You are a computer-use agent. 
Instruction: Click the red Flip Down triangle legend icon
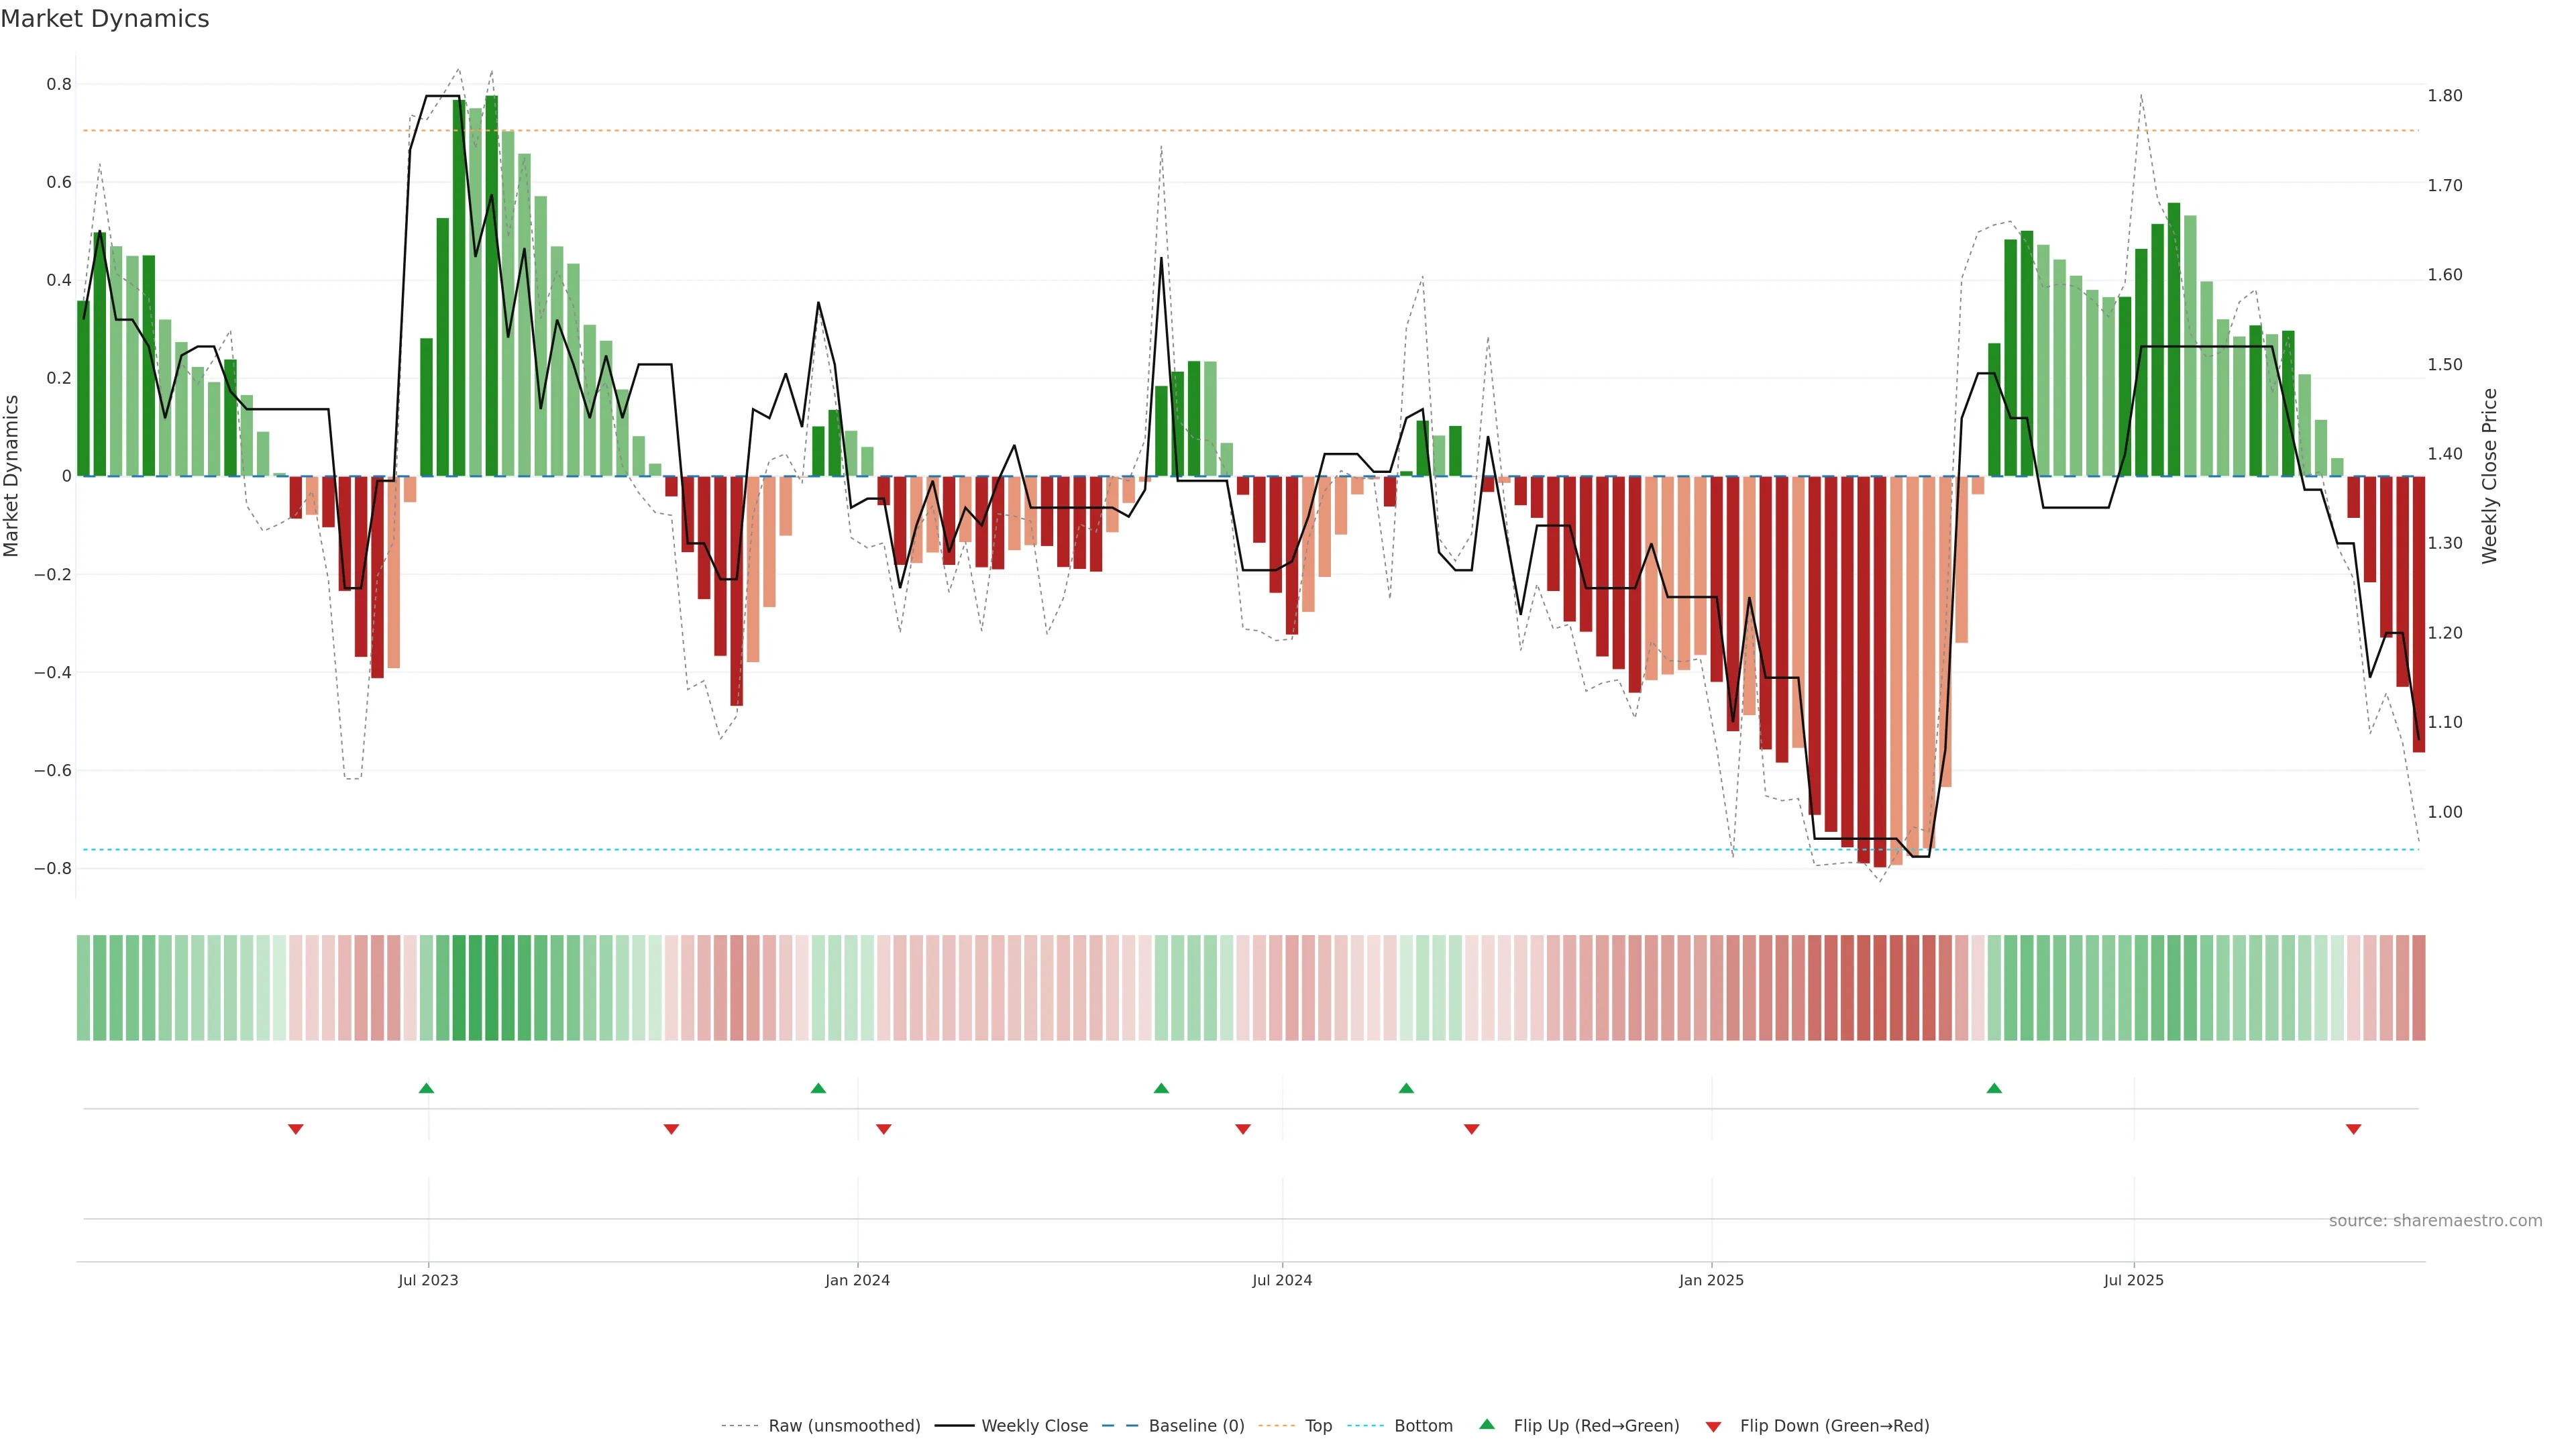(1713, 1426)
